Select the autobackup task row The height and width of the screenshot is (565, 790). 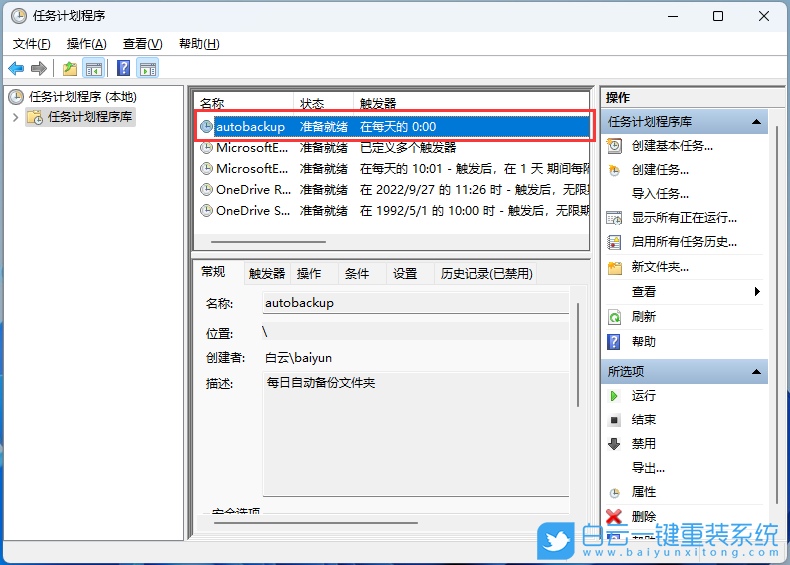point(393,127)
